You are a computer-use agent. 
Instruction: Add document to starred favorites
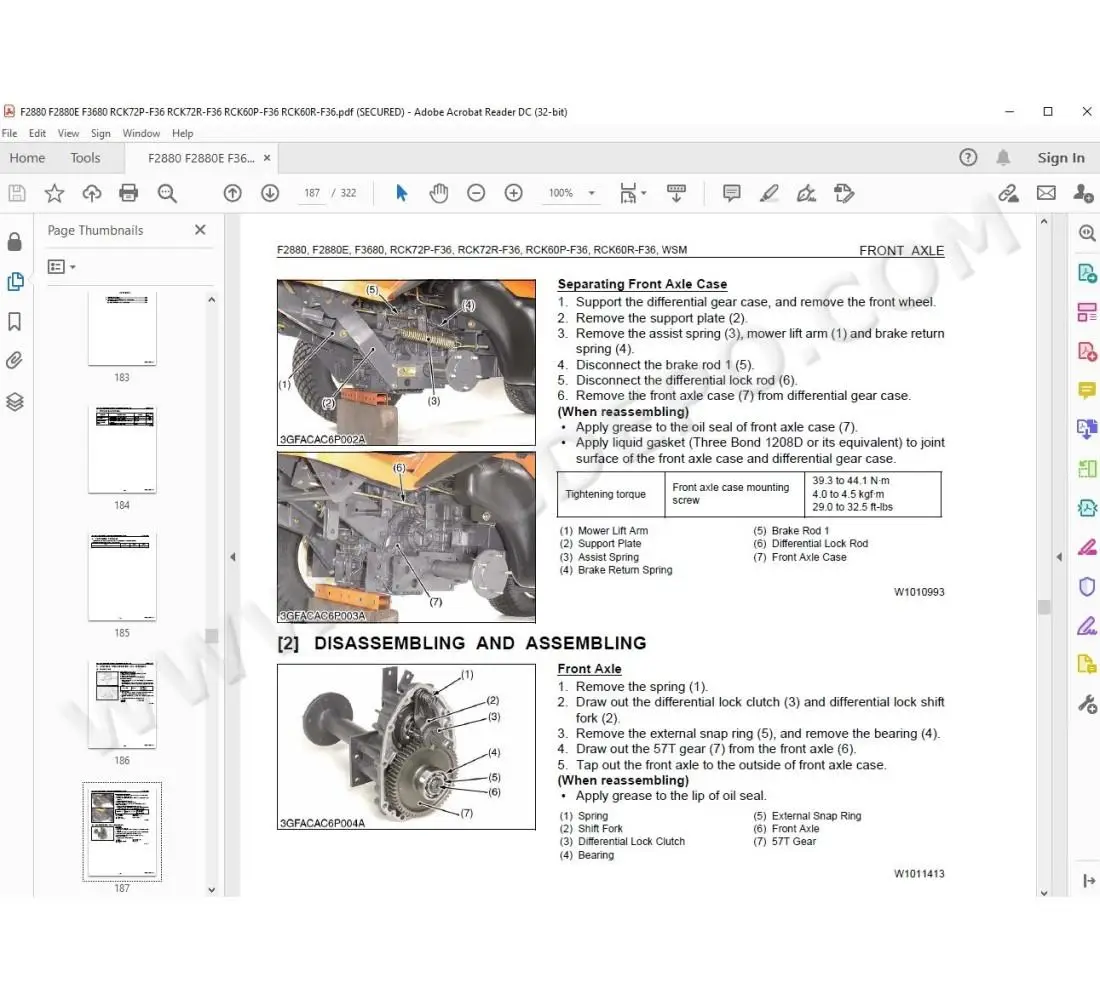pos(54,193)
